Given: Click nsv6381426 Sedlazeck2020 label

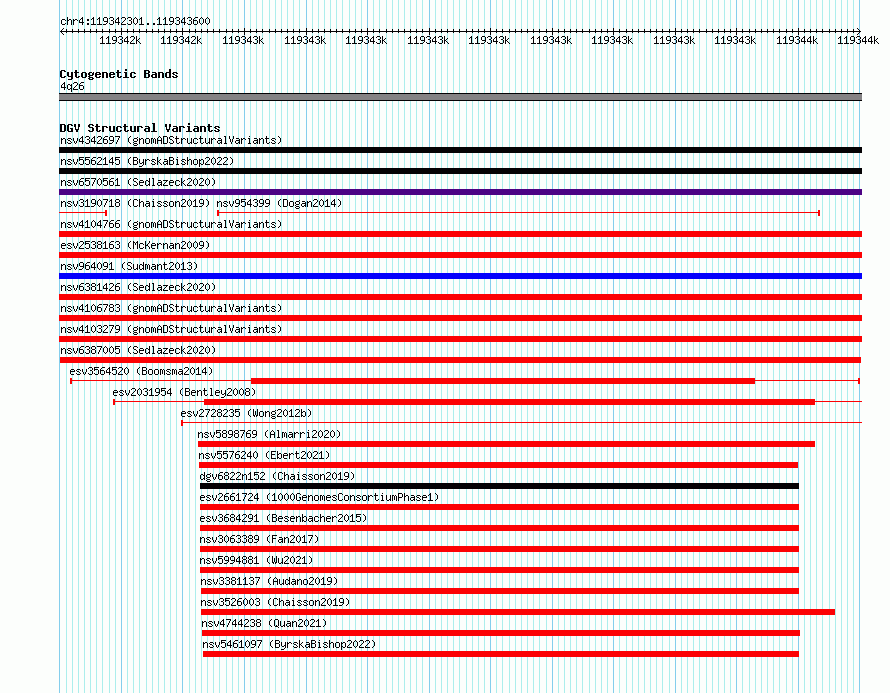Looking at the screenshot, I should [x=138, y=287].
